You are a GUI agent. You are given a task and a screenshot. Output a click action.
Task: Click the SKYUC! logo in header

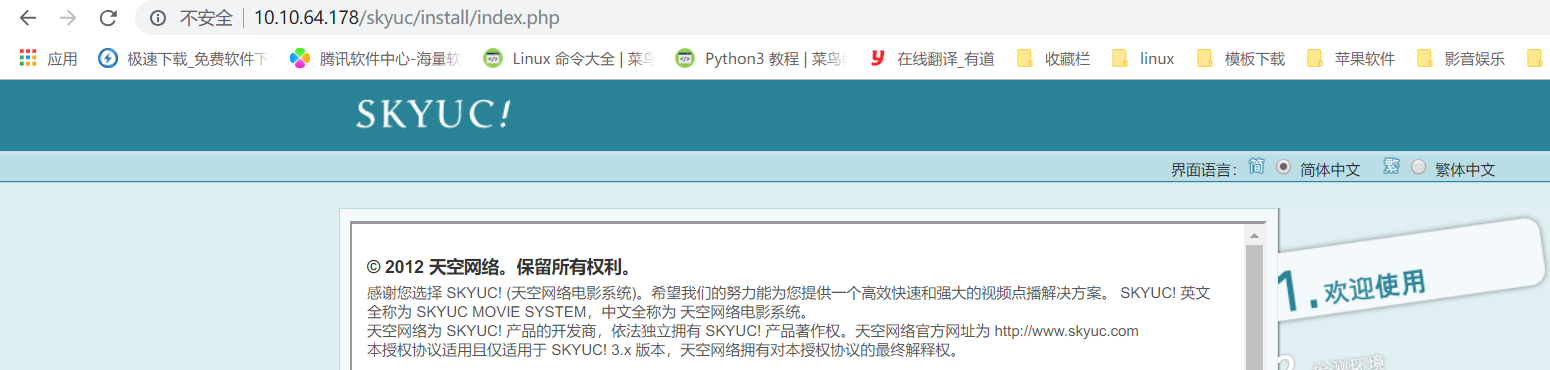(433, 115)
